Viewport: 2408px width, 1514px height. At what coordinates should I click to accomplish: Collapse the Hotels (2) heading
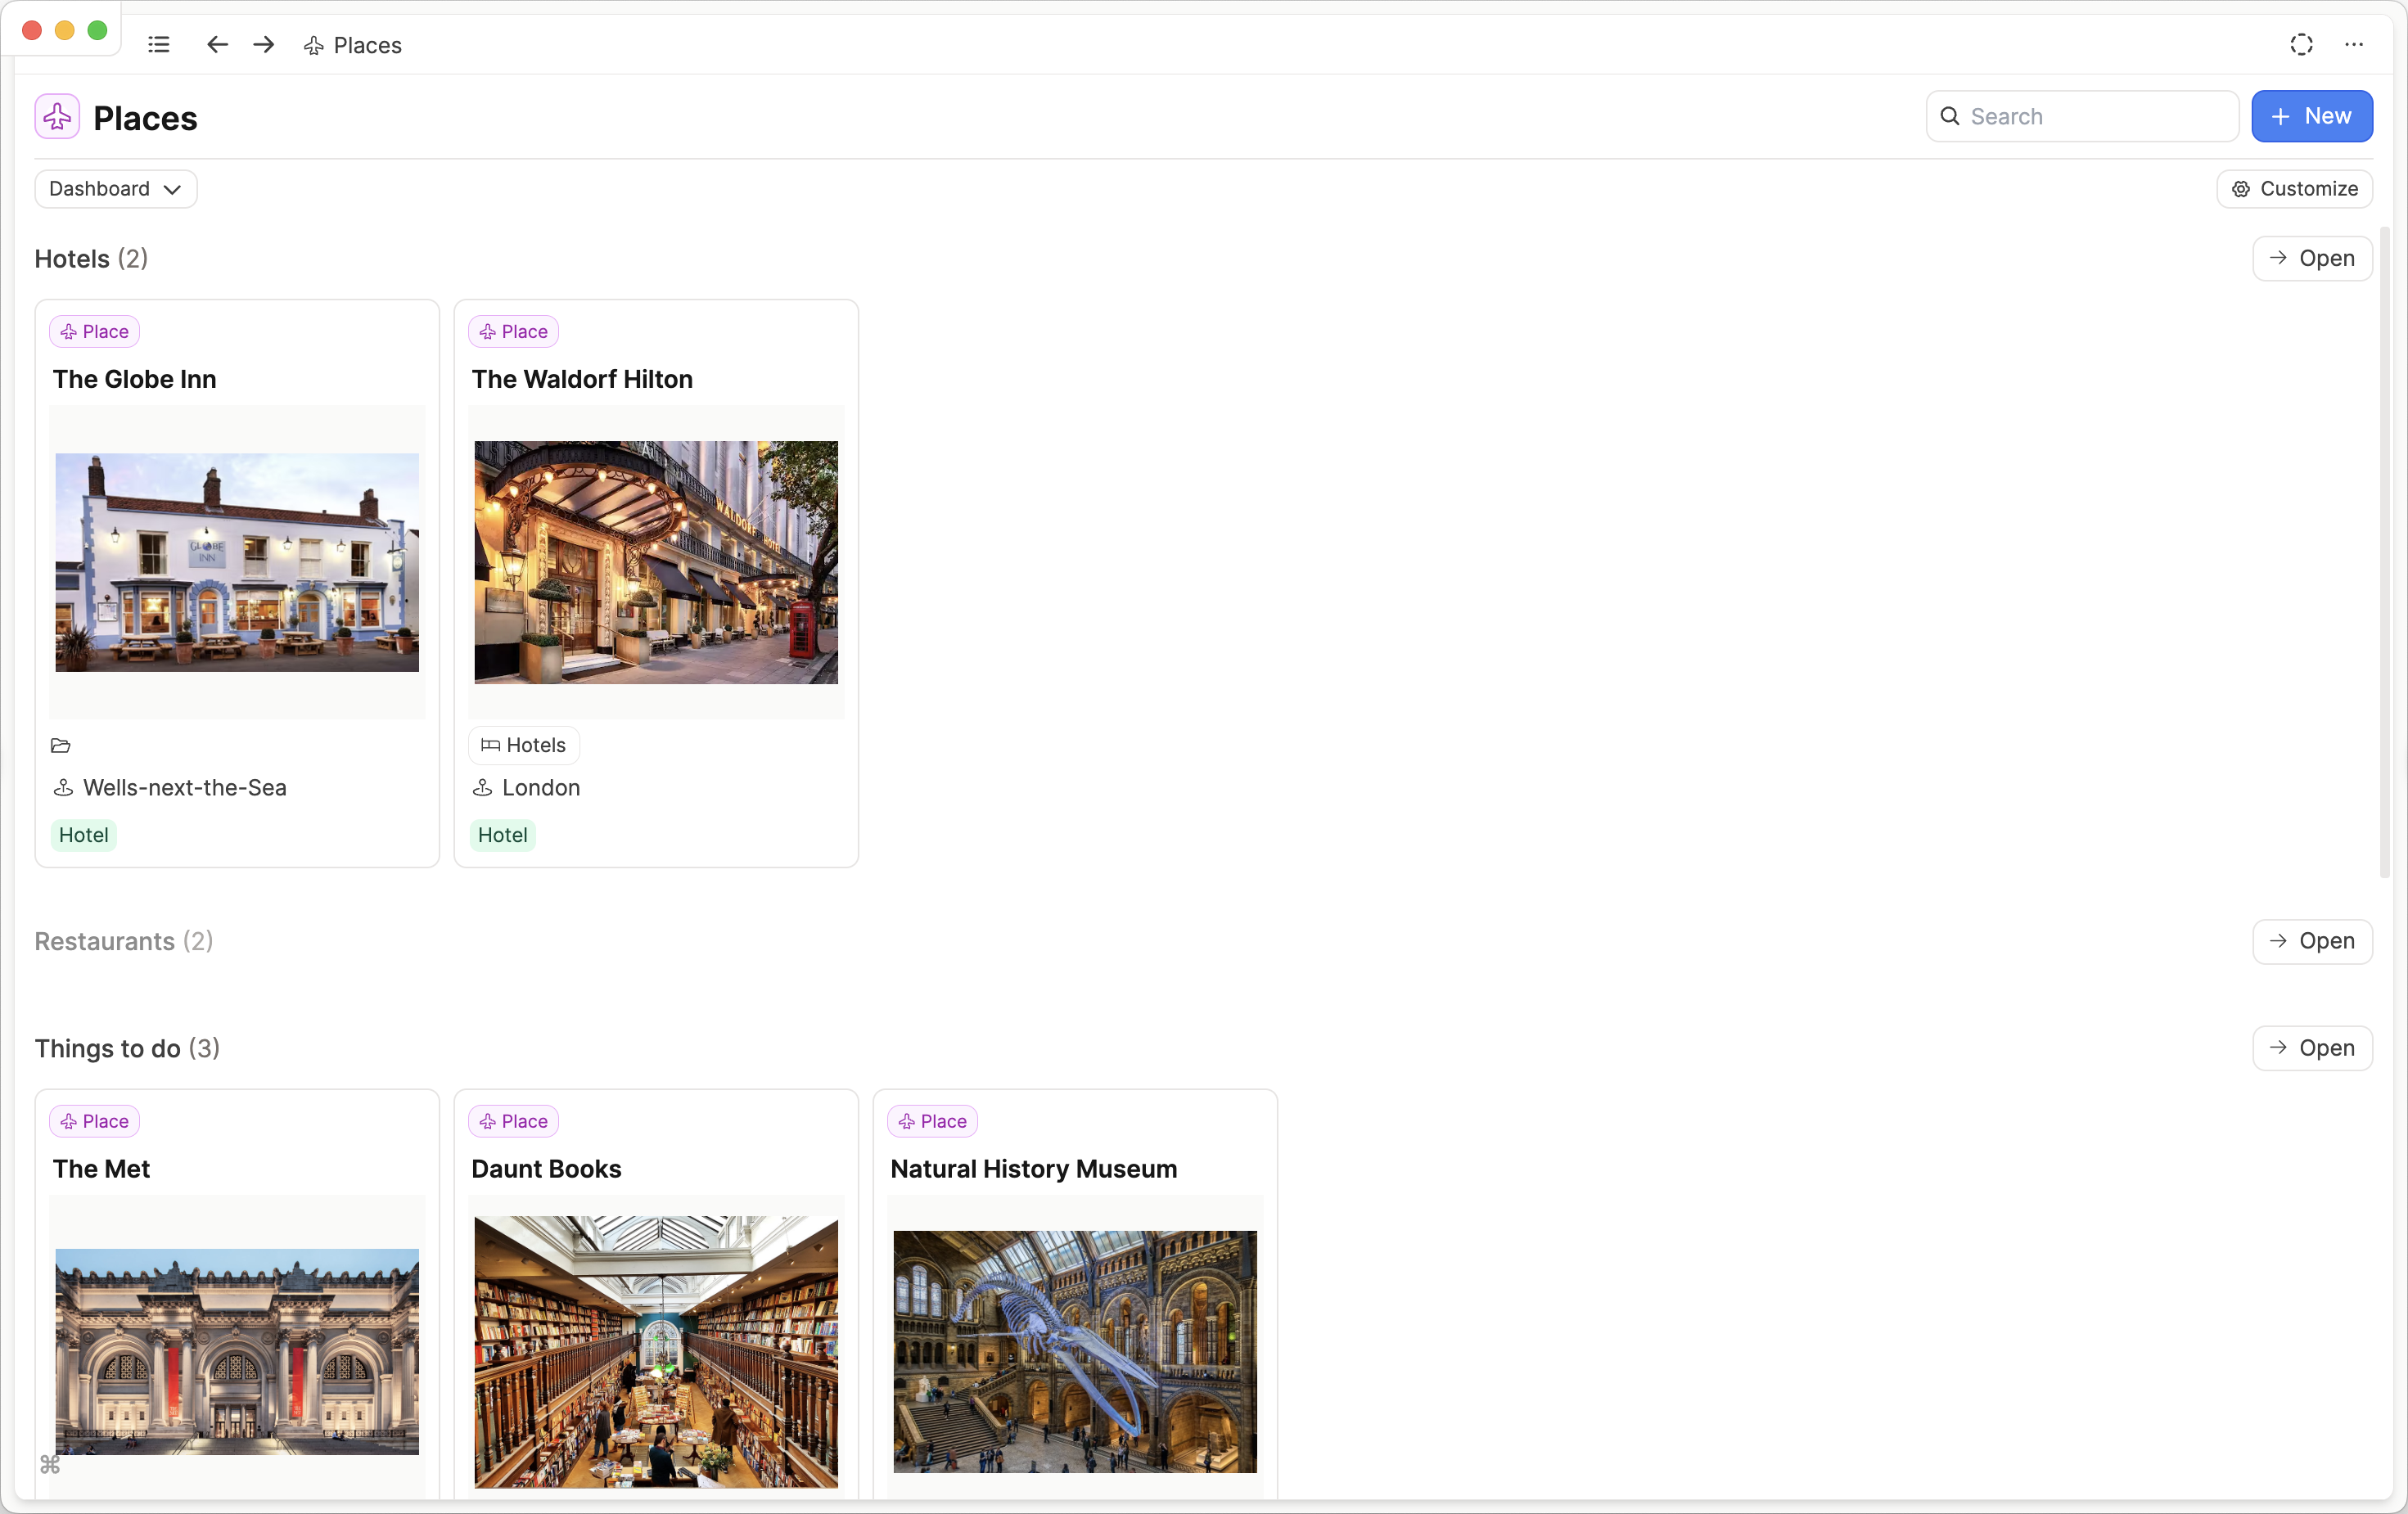tap(91, 259)
